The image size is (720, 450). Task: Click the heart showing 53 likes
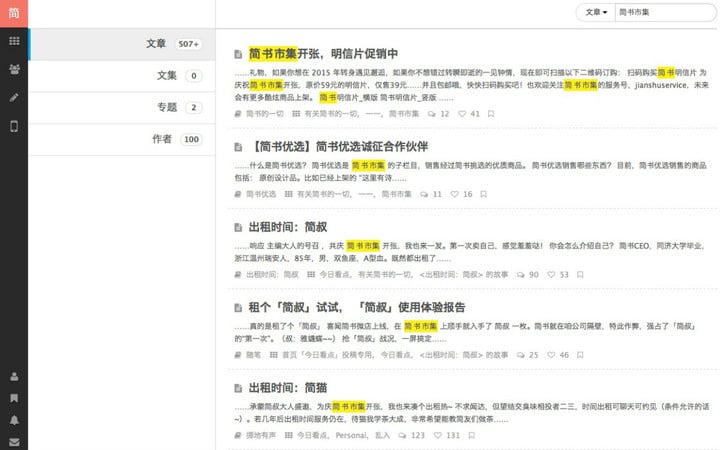coord(551,275)
